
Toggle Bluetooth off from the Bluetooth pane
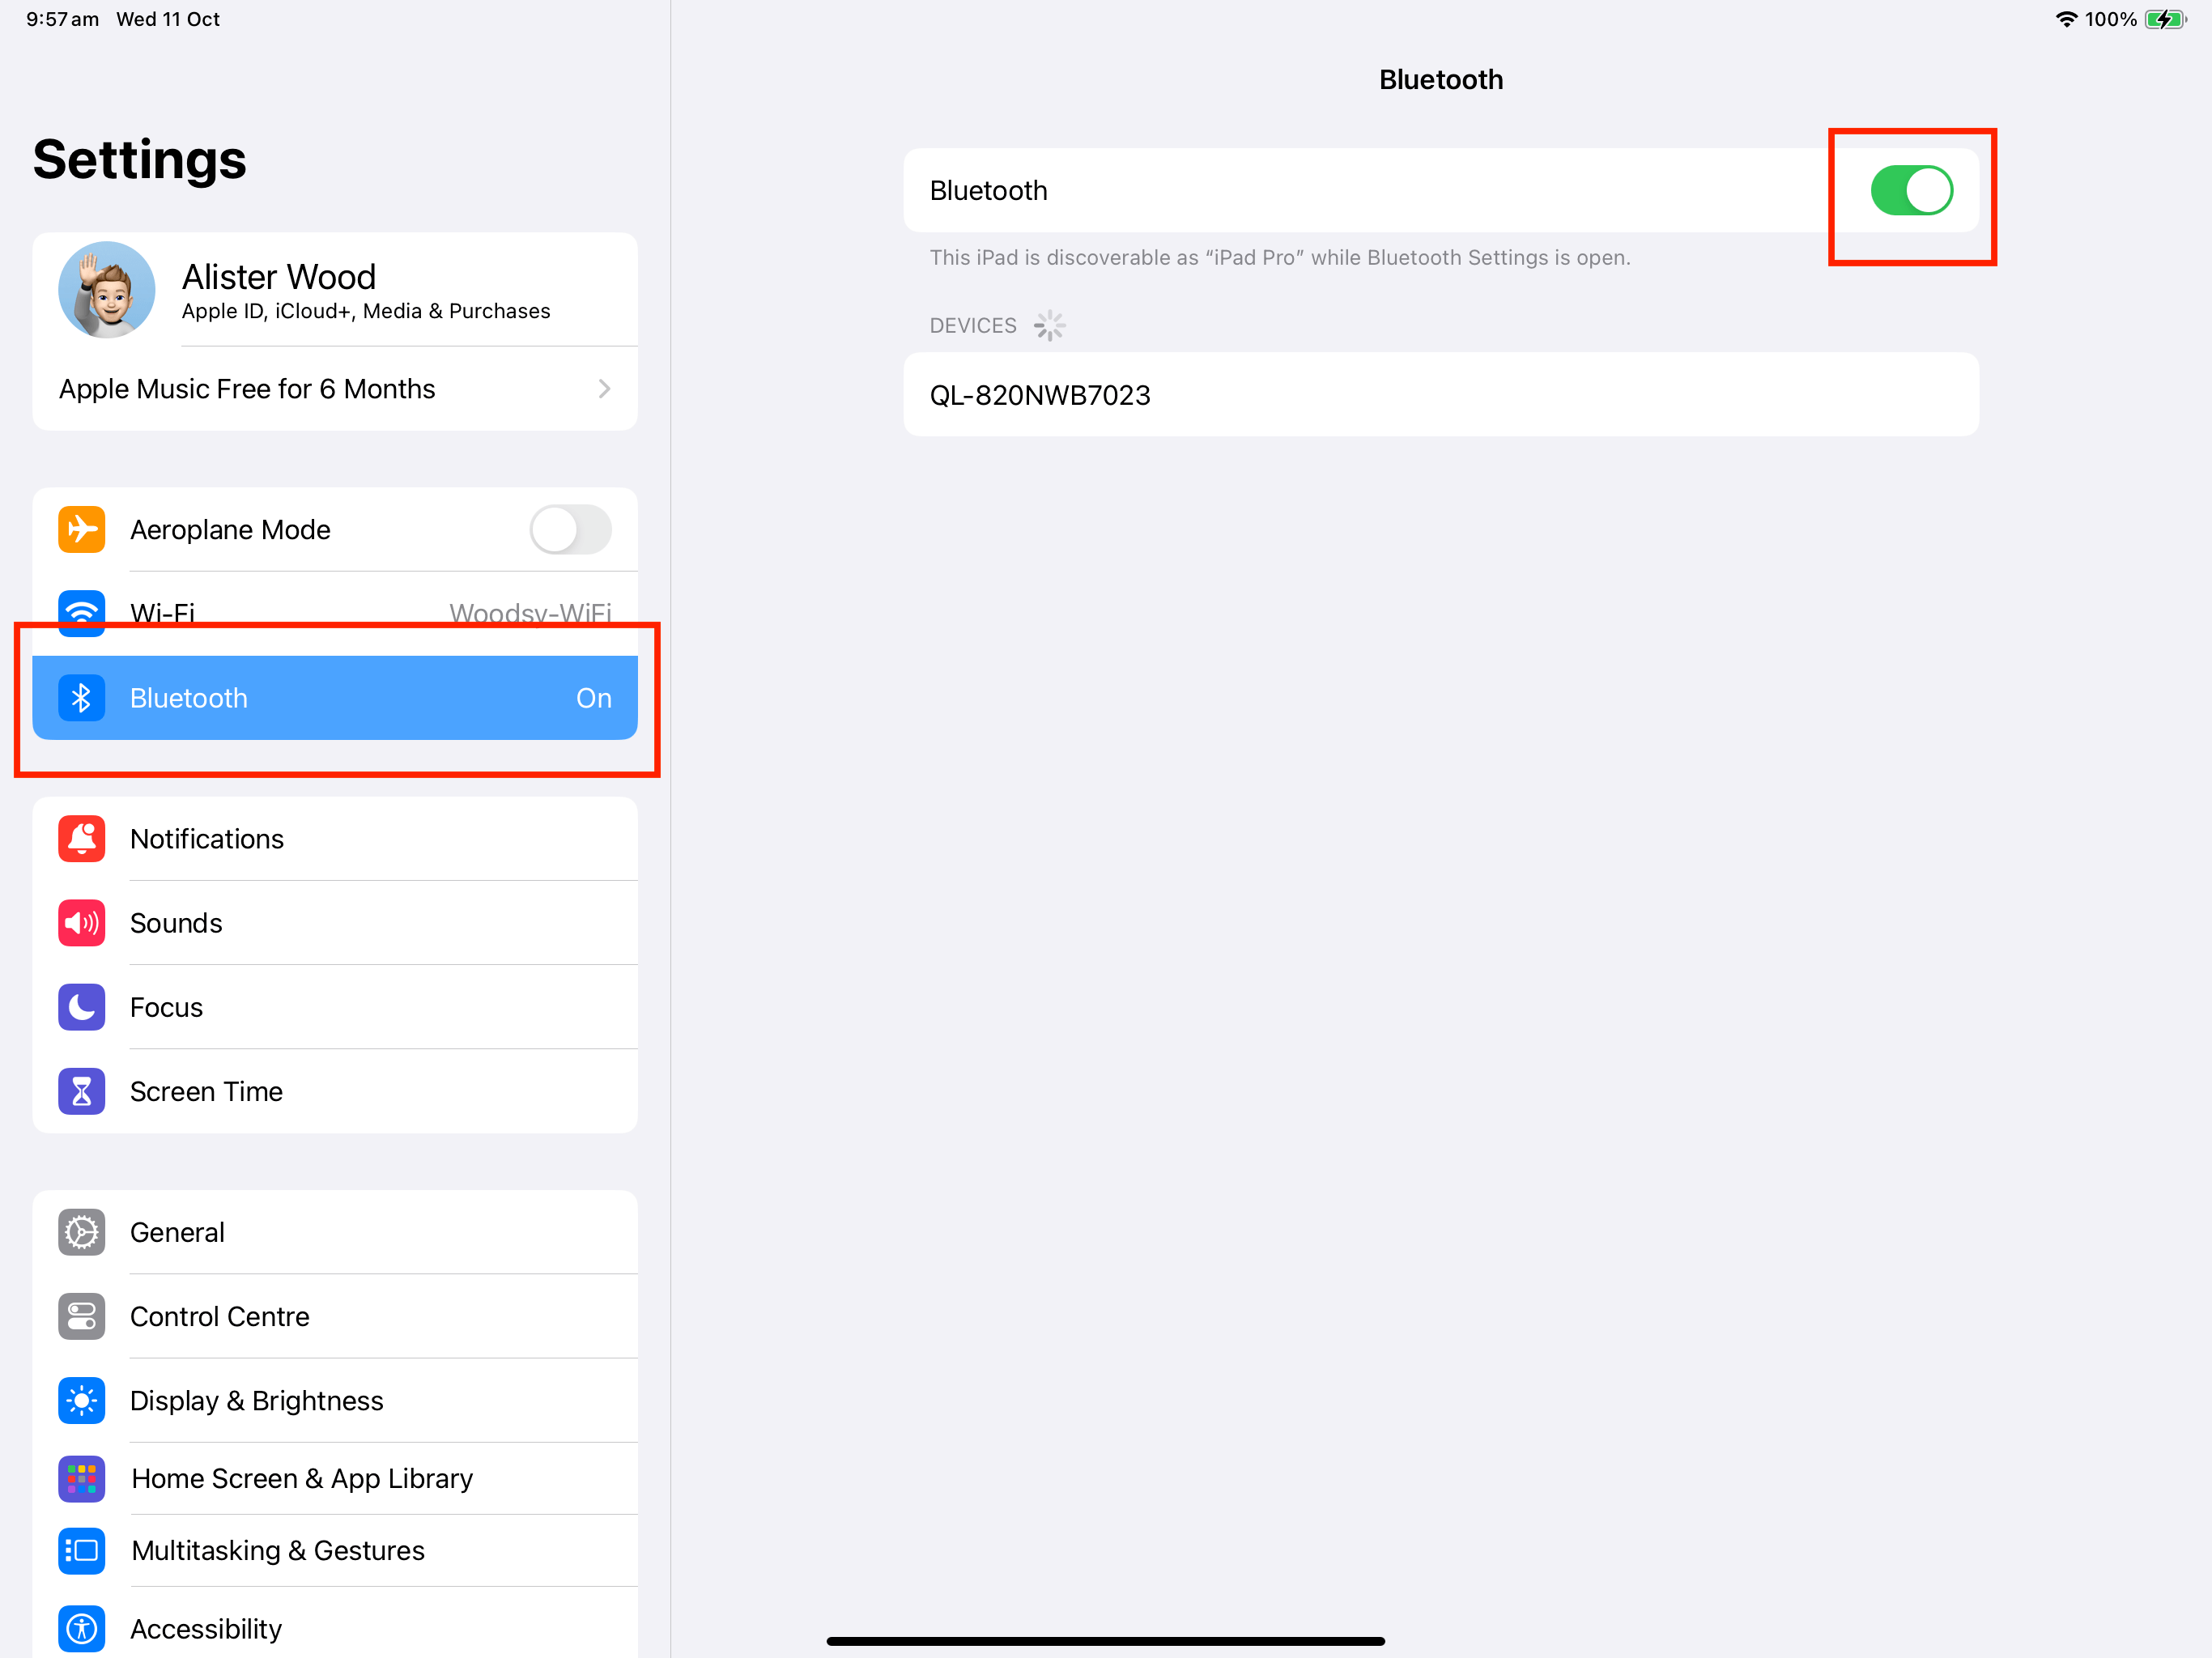tap(1911, 190)
